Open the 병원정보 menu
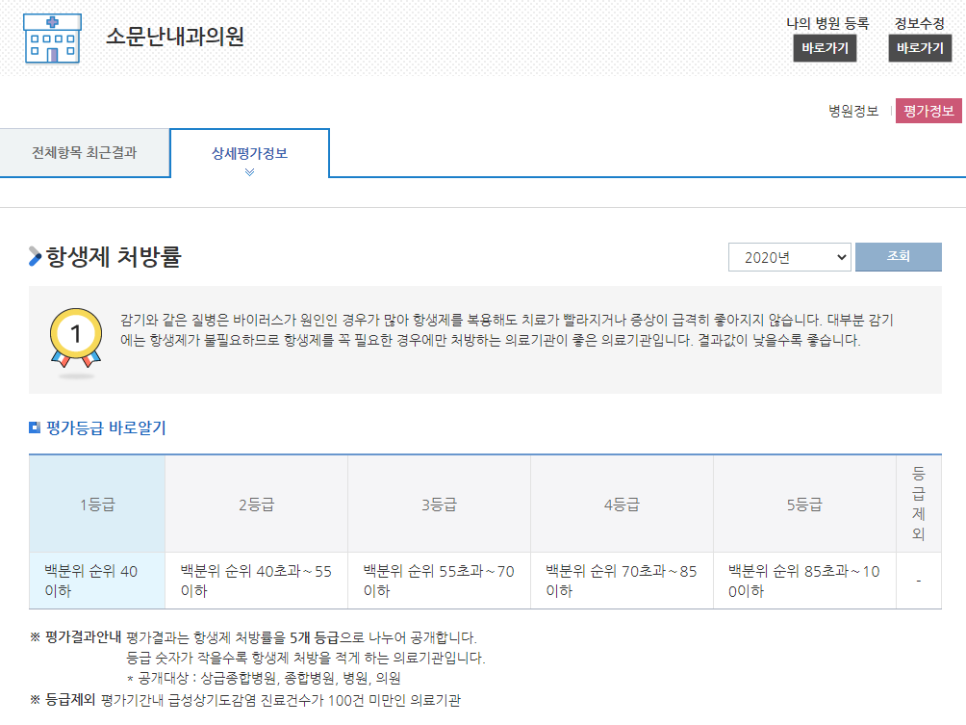The height and width of the screenshot is (725, 966). (853, 111)
